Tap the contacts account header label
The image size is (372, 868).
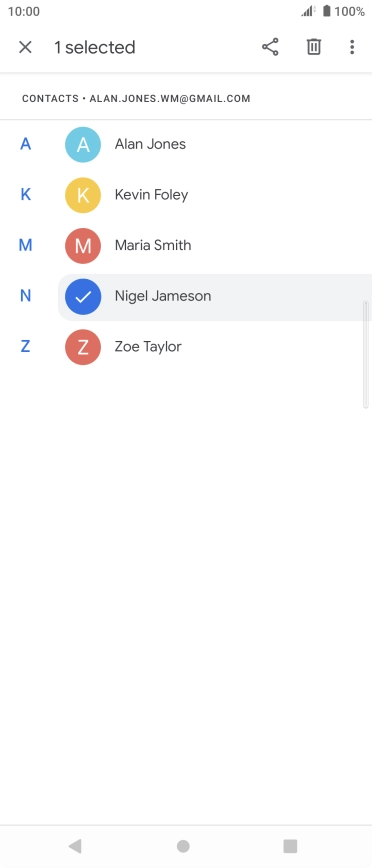[136, 99]
